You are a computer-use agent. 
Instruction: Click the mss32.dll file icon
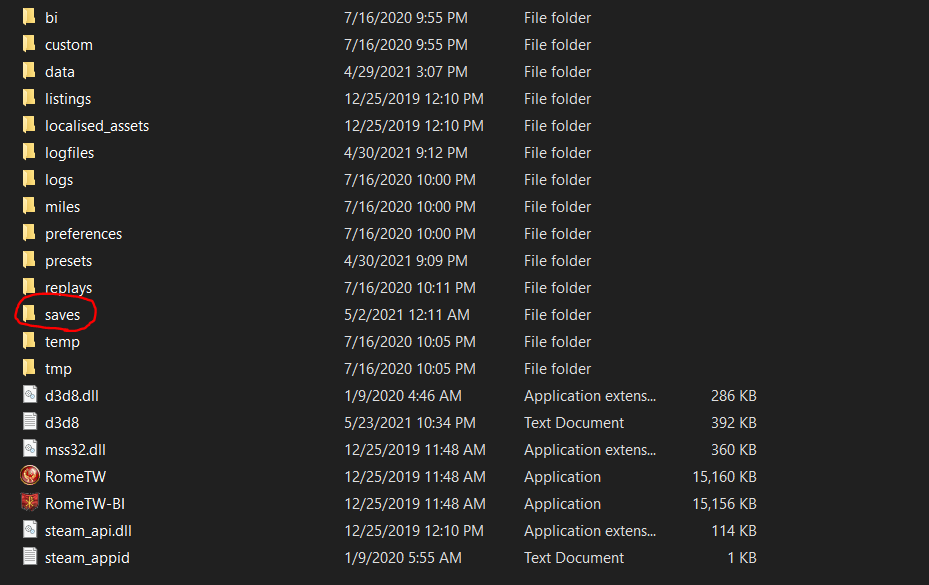point(29,450)
